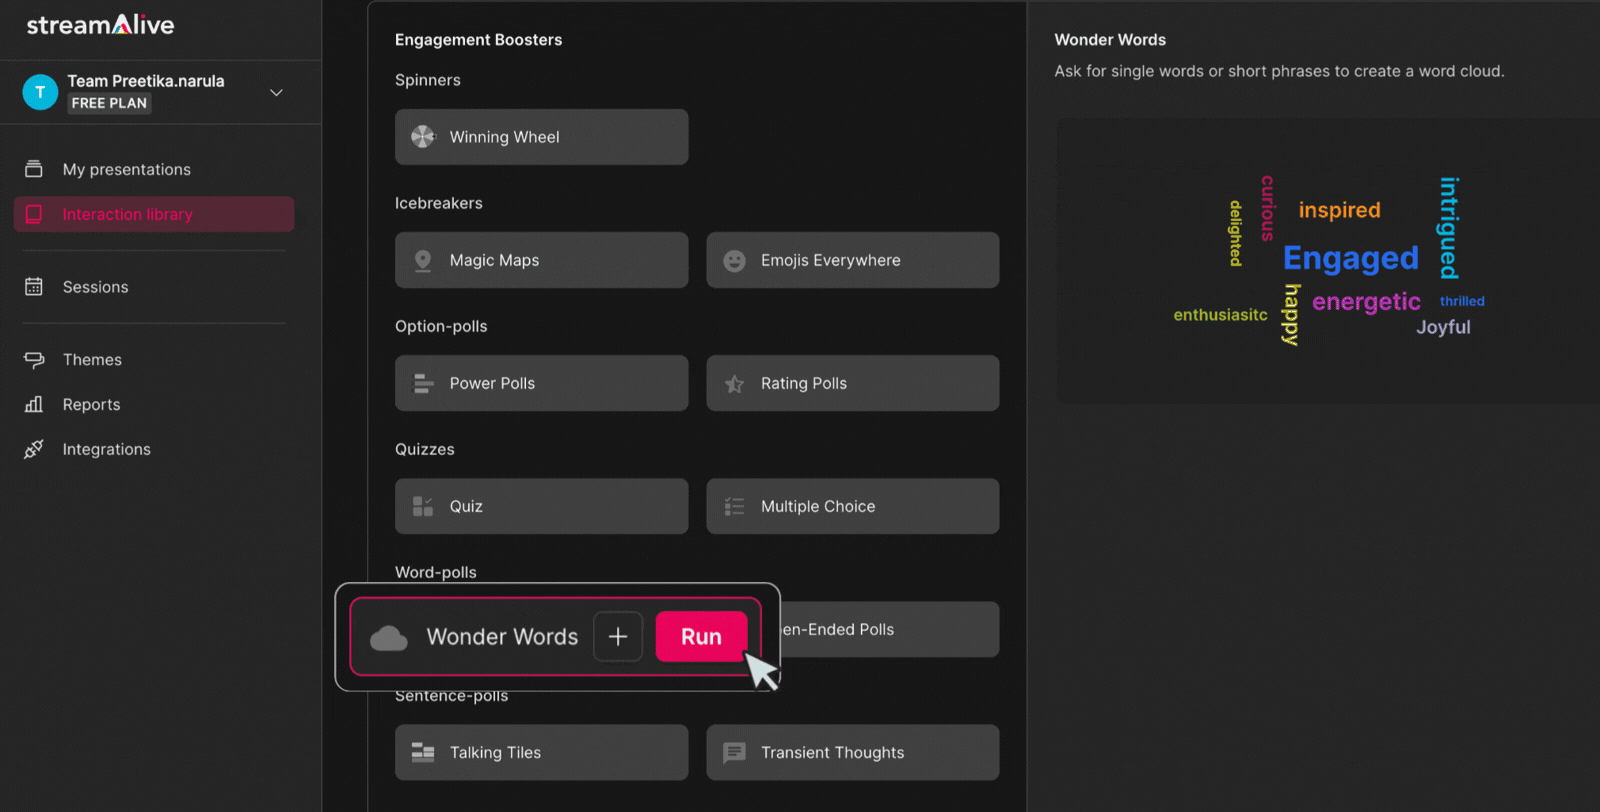
Task: Select the Power Polls interaction
Action: coord(541,383)
